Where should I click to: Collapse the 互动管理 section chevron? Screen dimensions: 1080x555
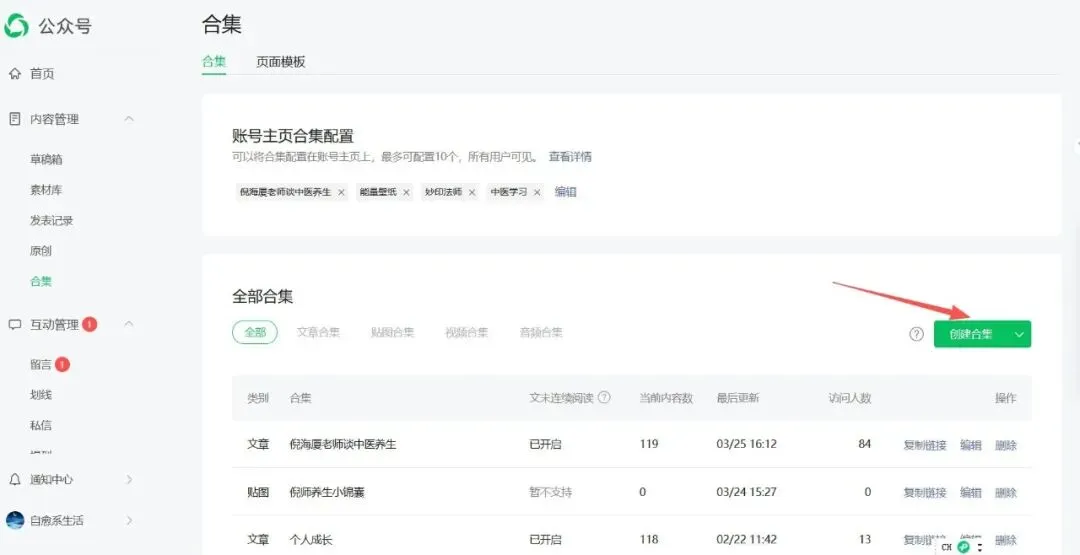tap(129, 324)
